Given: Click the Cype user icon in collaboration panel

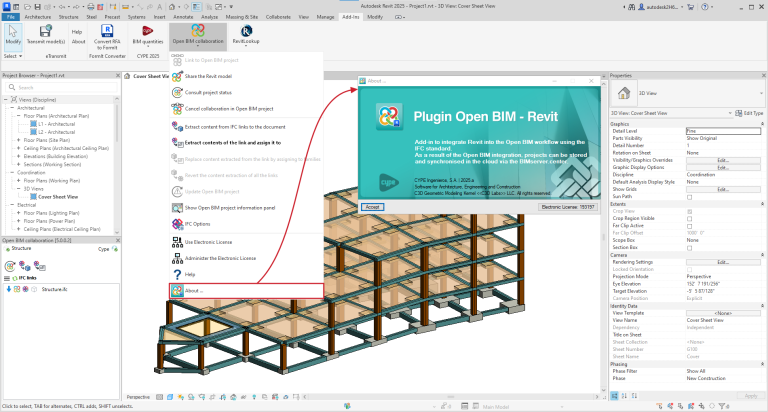Looking at the screenshot, I should click(x=115, y=249).
